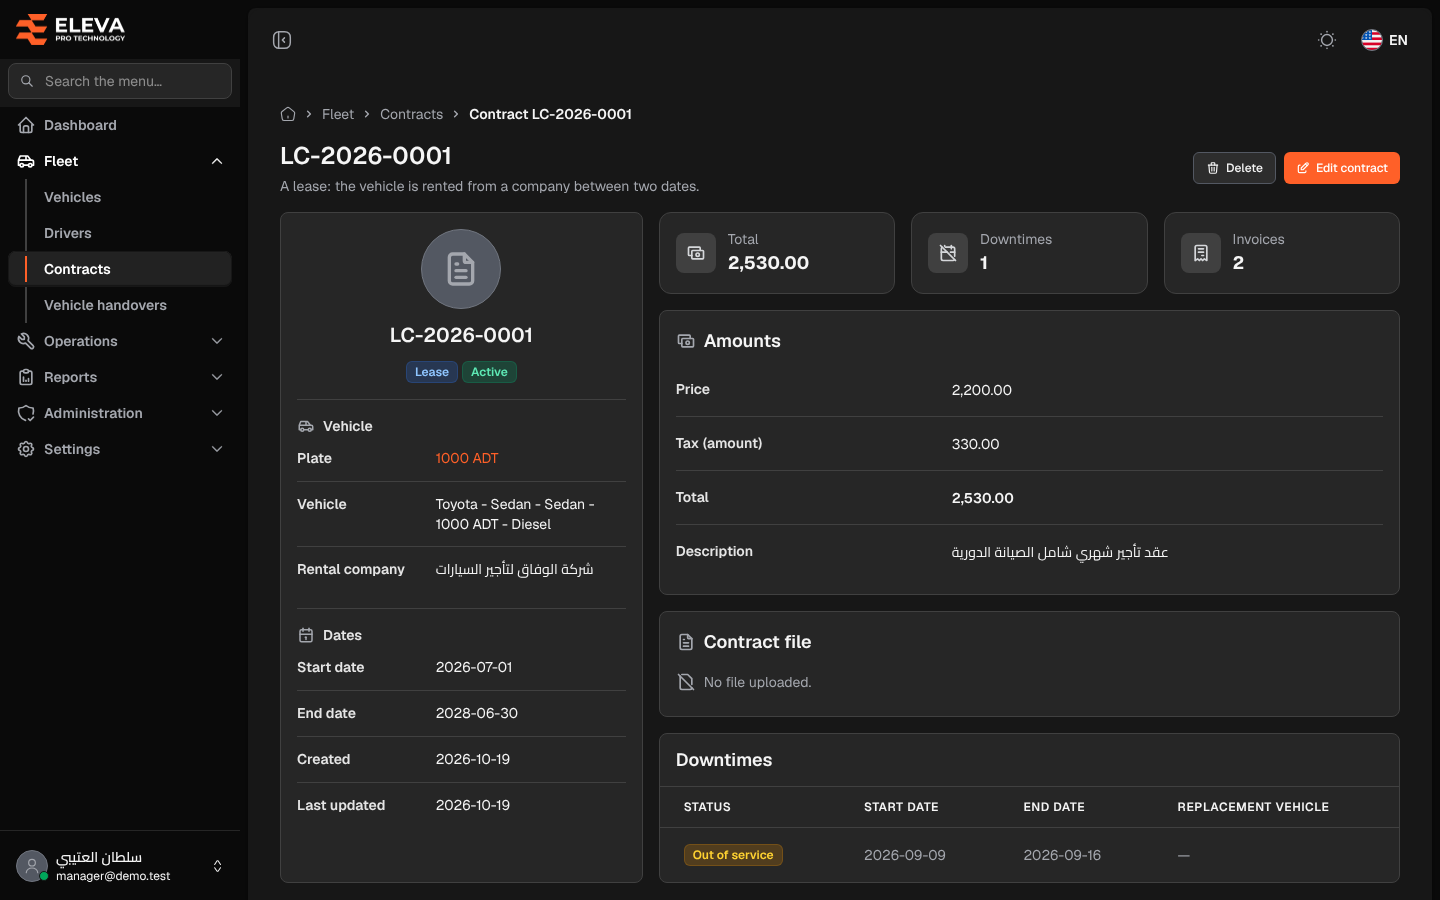Click the Tax amount 330.00
The width and height of the screenshot is (1440, 900).
tap(976, 444)
